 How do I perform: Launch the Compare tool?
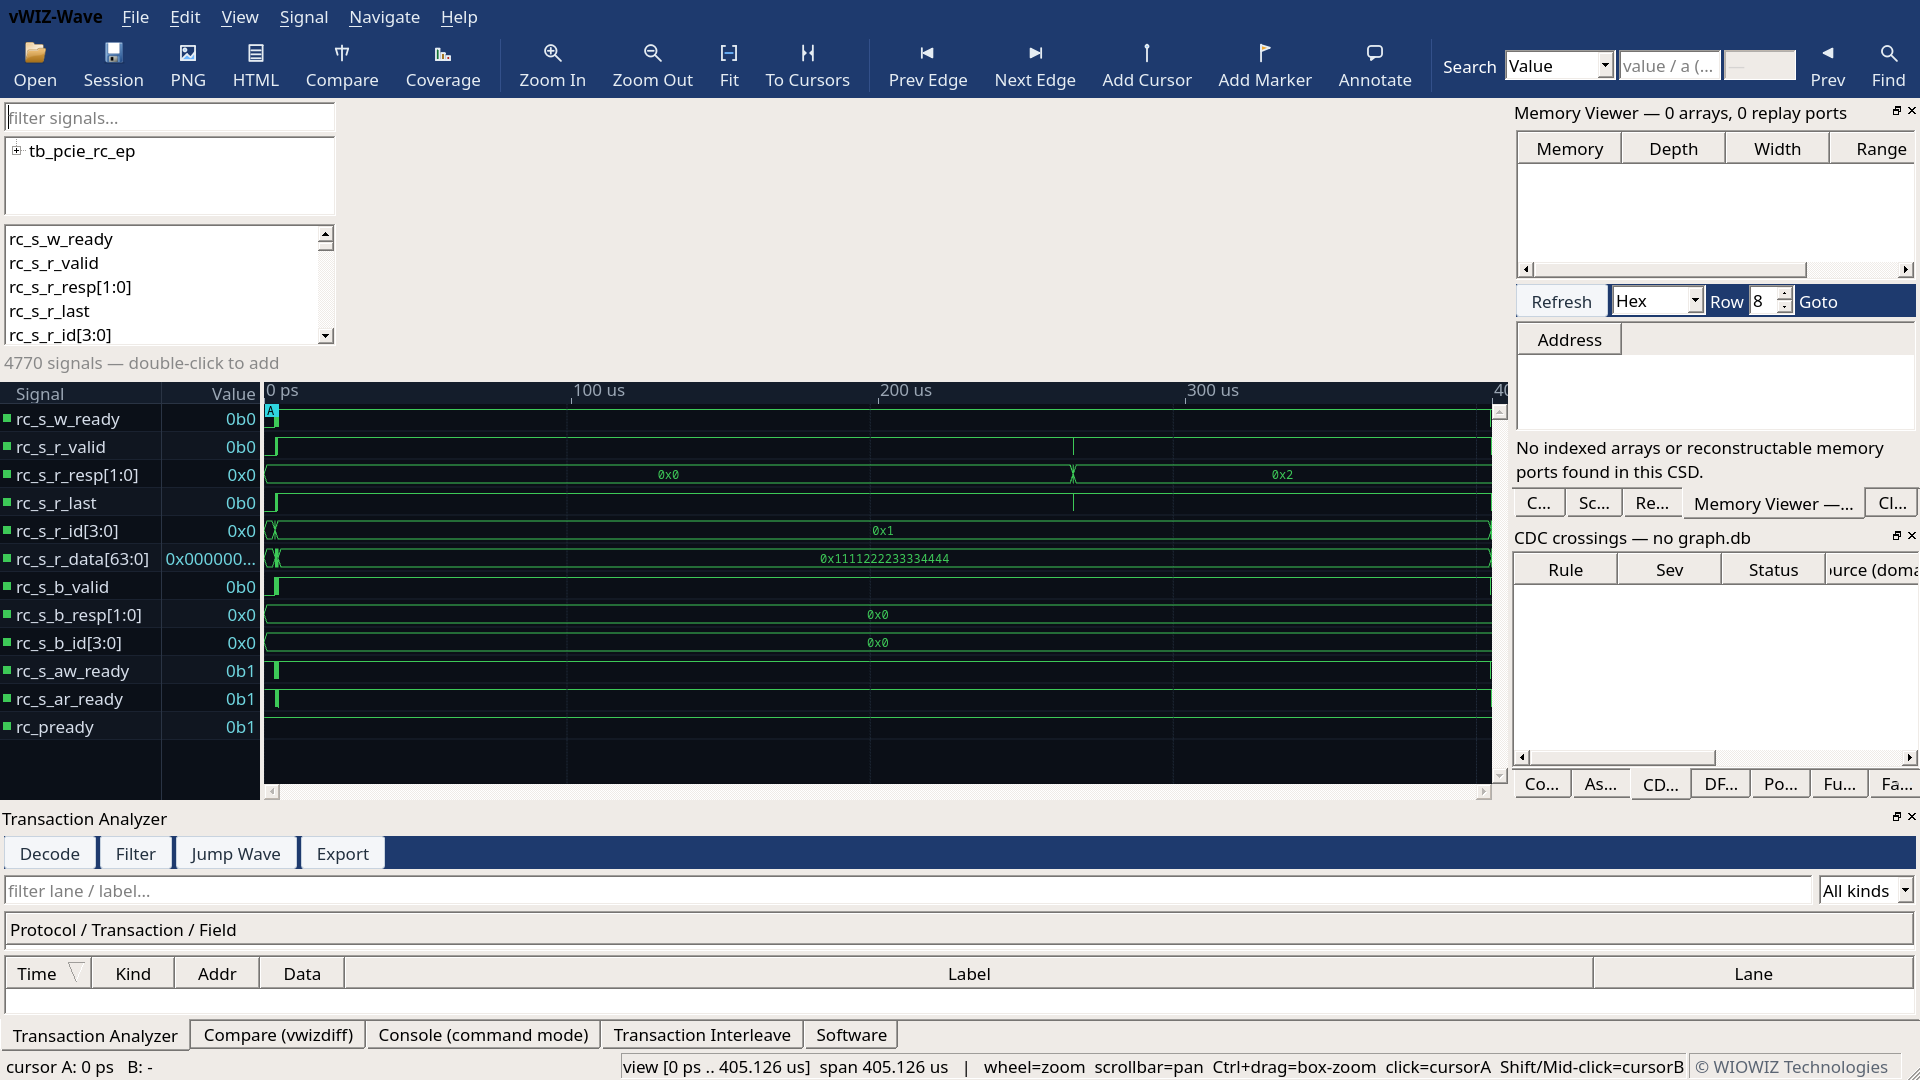tap(342, 65)
